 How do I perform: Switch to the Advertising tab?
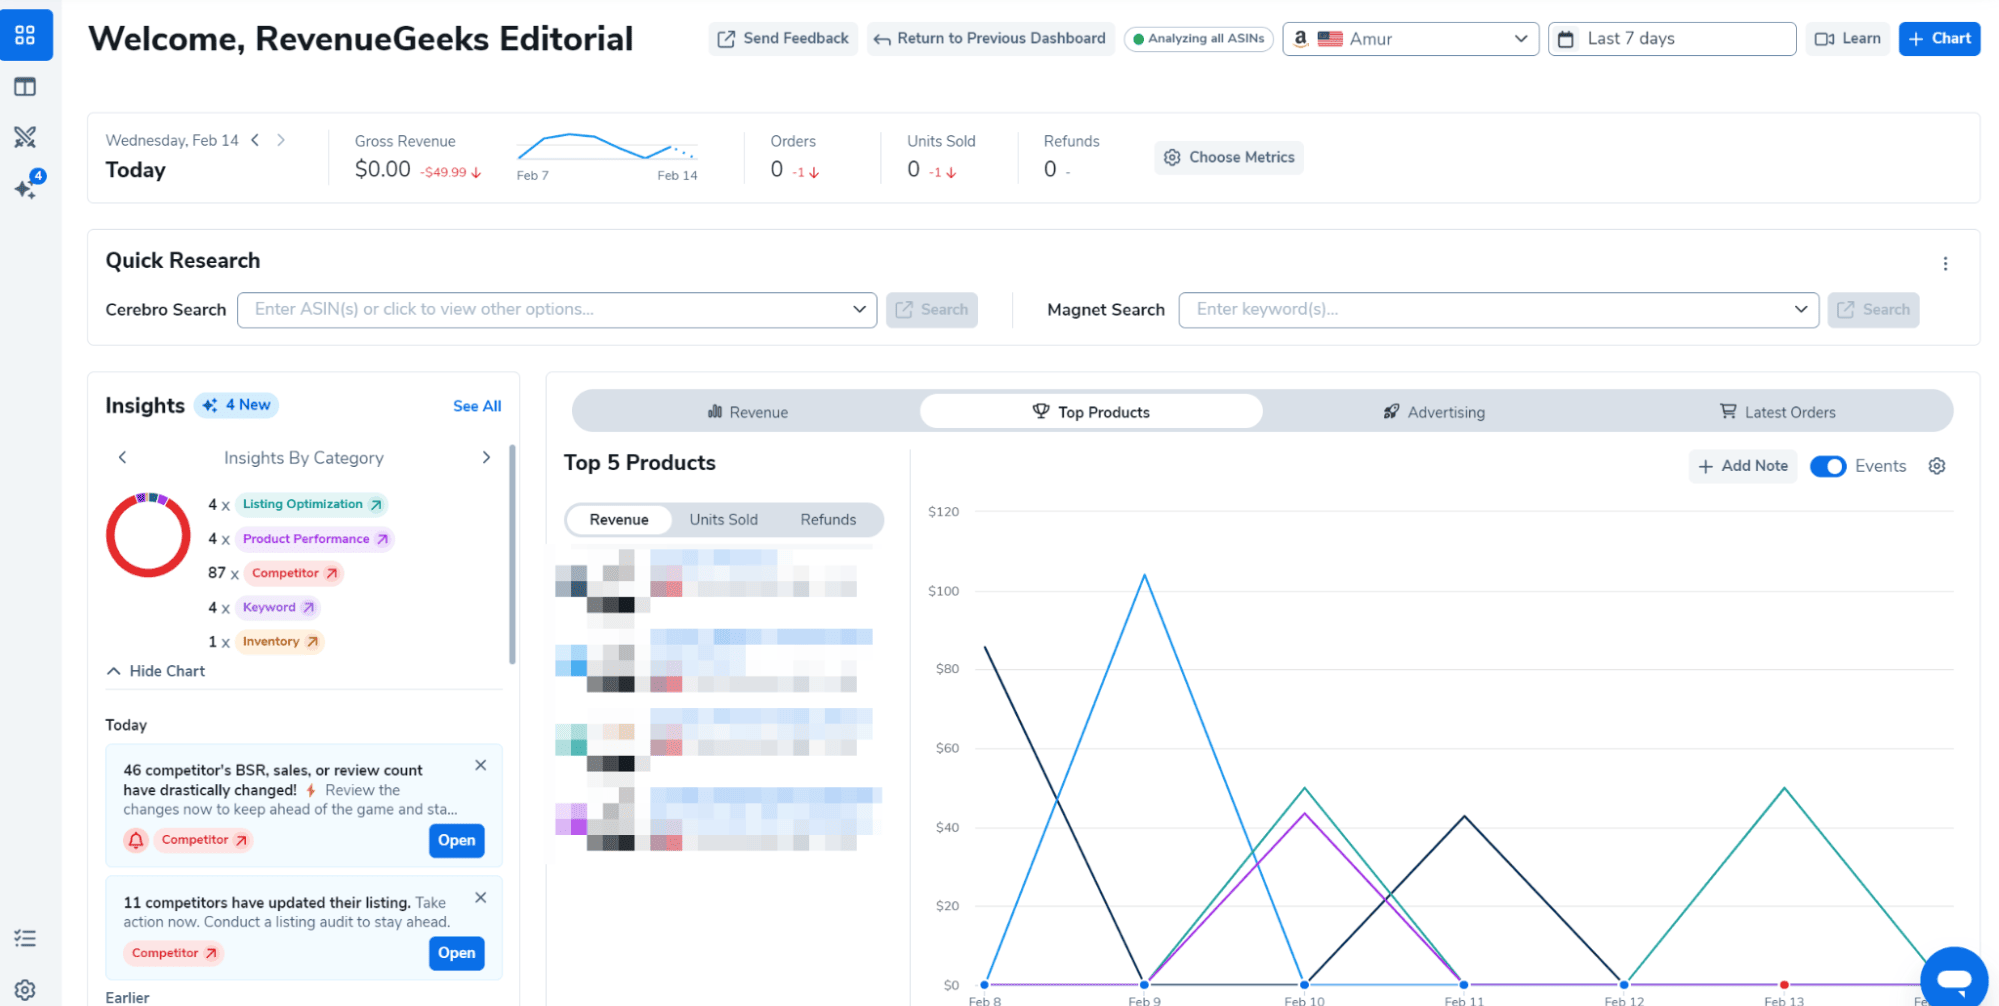click(x=1434, y=412)
